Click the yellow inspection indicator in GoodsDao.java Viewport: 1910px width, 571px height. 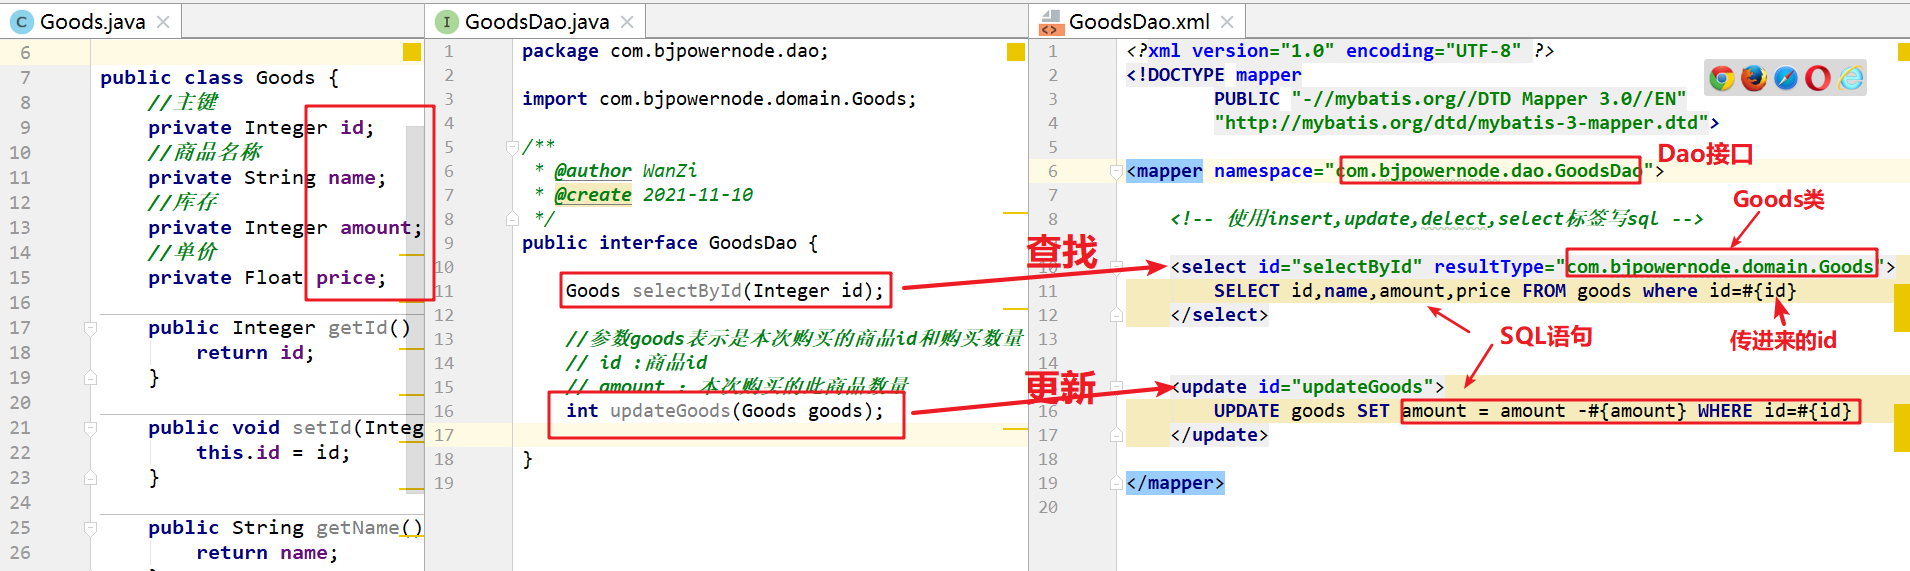coord(1016,52)
